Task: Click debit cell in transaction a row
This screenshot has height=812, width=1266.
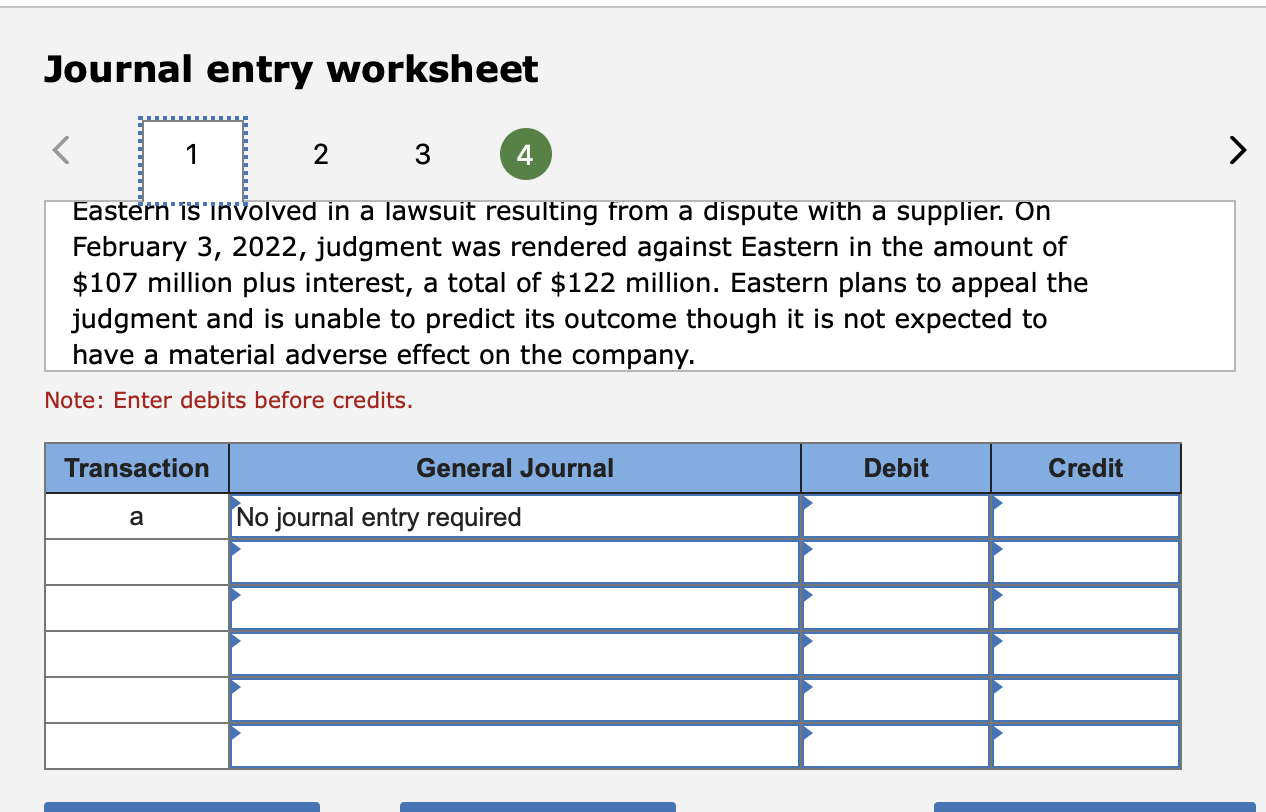Action: pos(896,517)
